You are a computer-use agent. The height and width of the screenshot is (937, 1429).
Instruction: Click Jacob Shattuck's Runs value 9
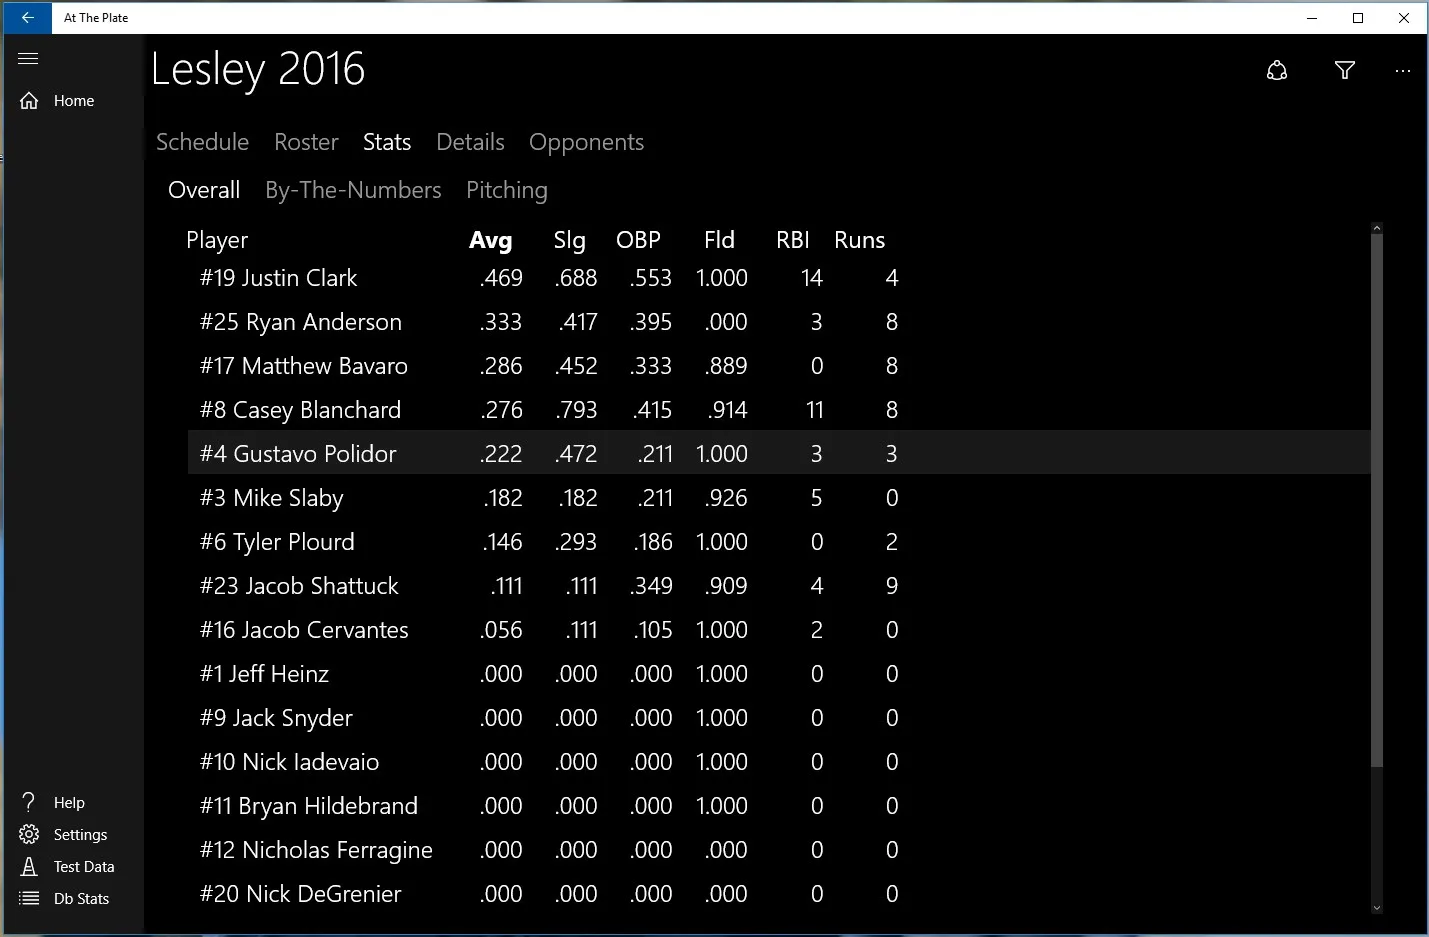(x=892, y=586)
